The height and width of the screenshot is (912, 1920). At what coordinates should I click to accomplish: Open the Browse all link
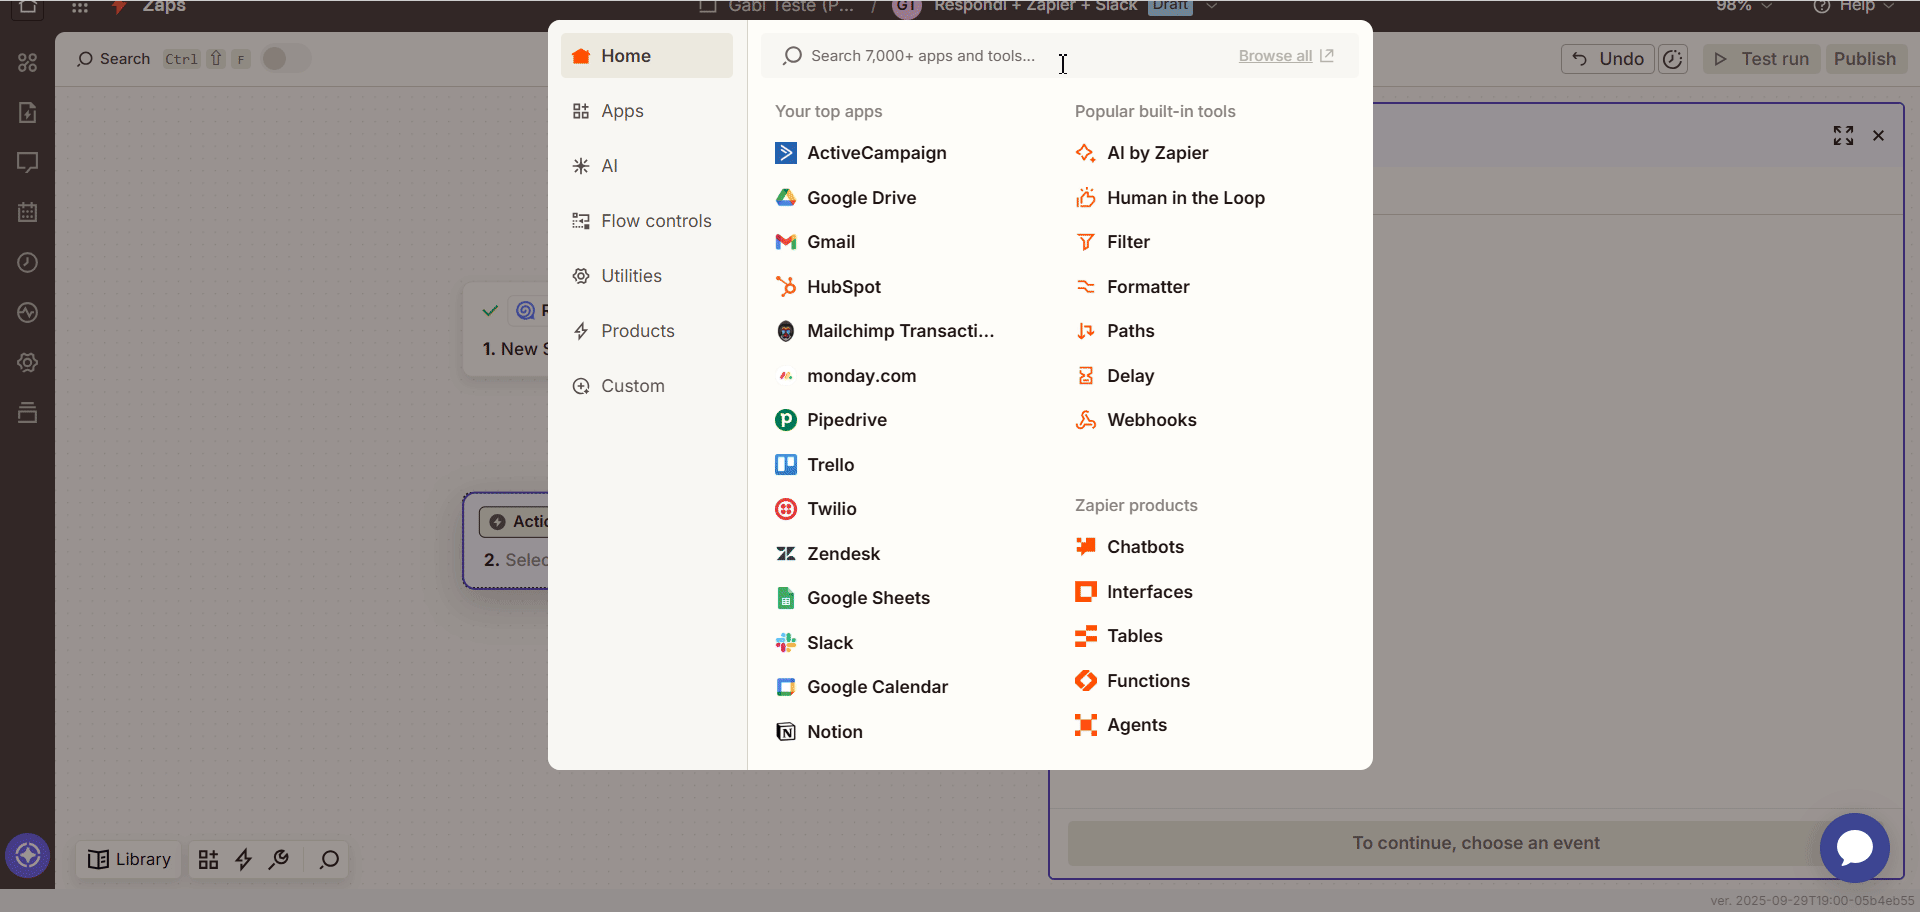click(1286, 56)
